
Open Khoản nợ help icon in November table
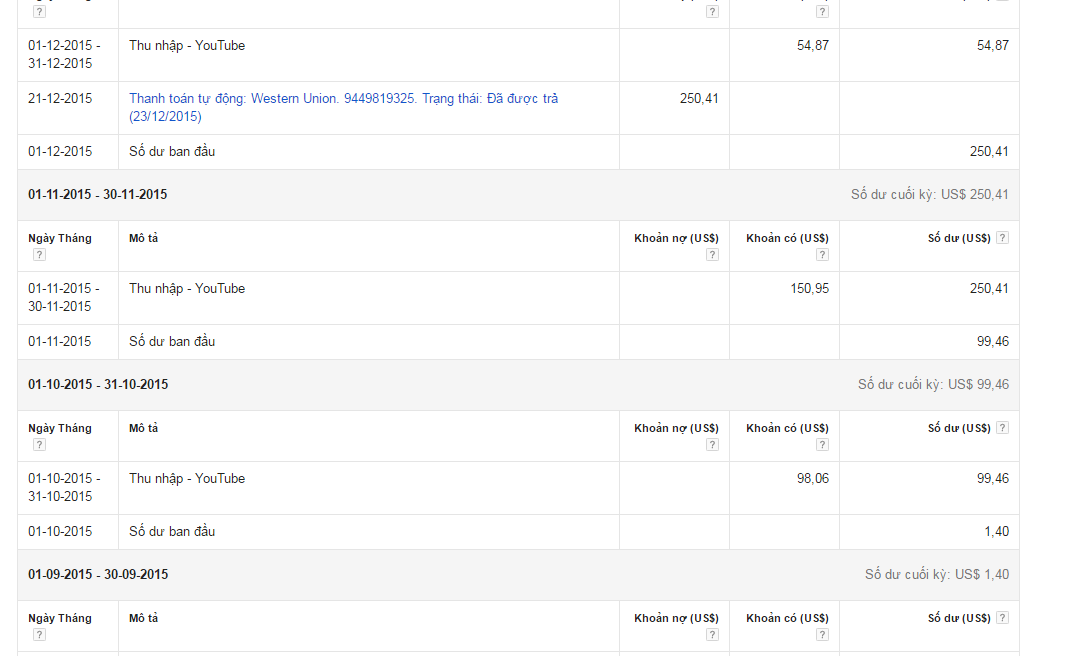(x=712, y=255)
